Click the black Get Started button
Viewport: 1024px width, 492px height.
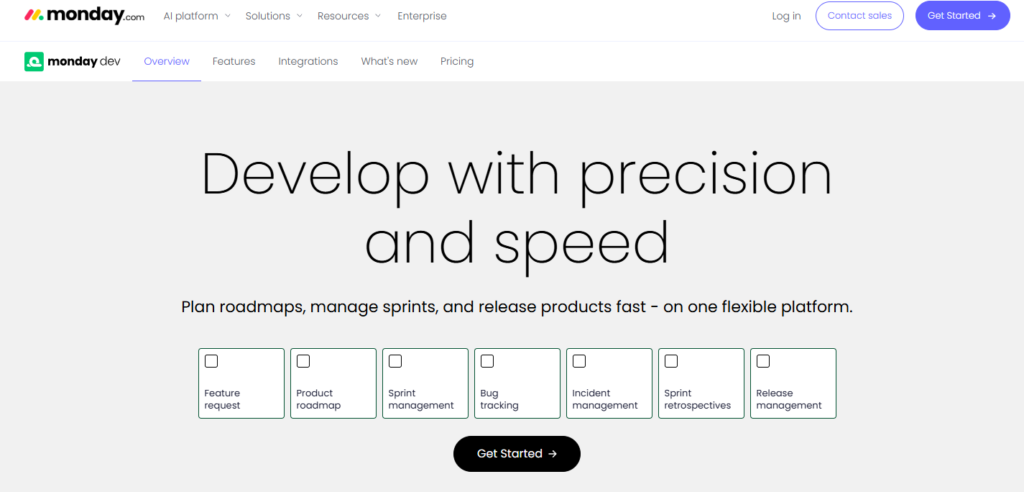[x=517, y=453]
